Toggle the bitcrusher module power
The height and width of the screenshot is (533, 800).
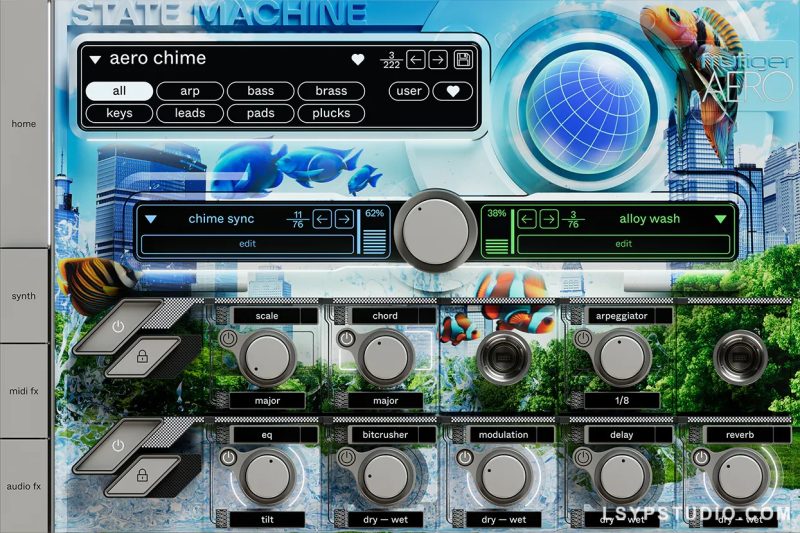347,458
